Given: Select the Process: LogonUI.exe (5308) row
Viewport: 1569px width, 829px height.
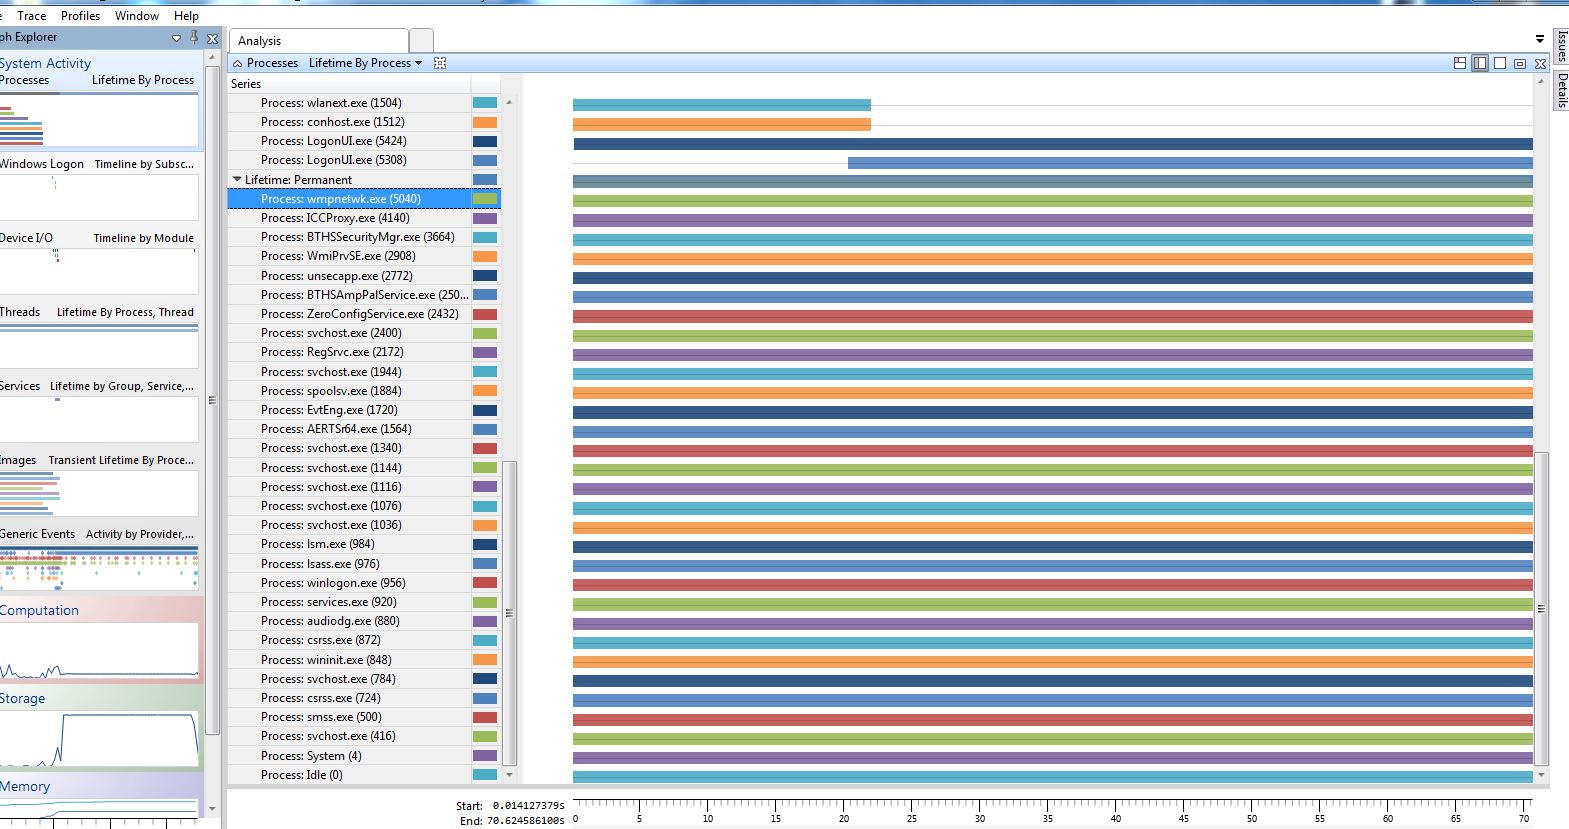Looking at the screenshot, I should [x=364, y=160].
